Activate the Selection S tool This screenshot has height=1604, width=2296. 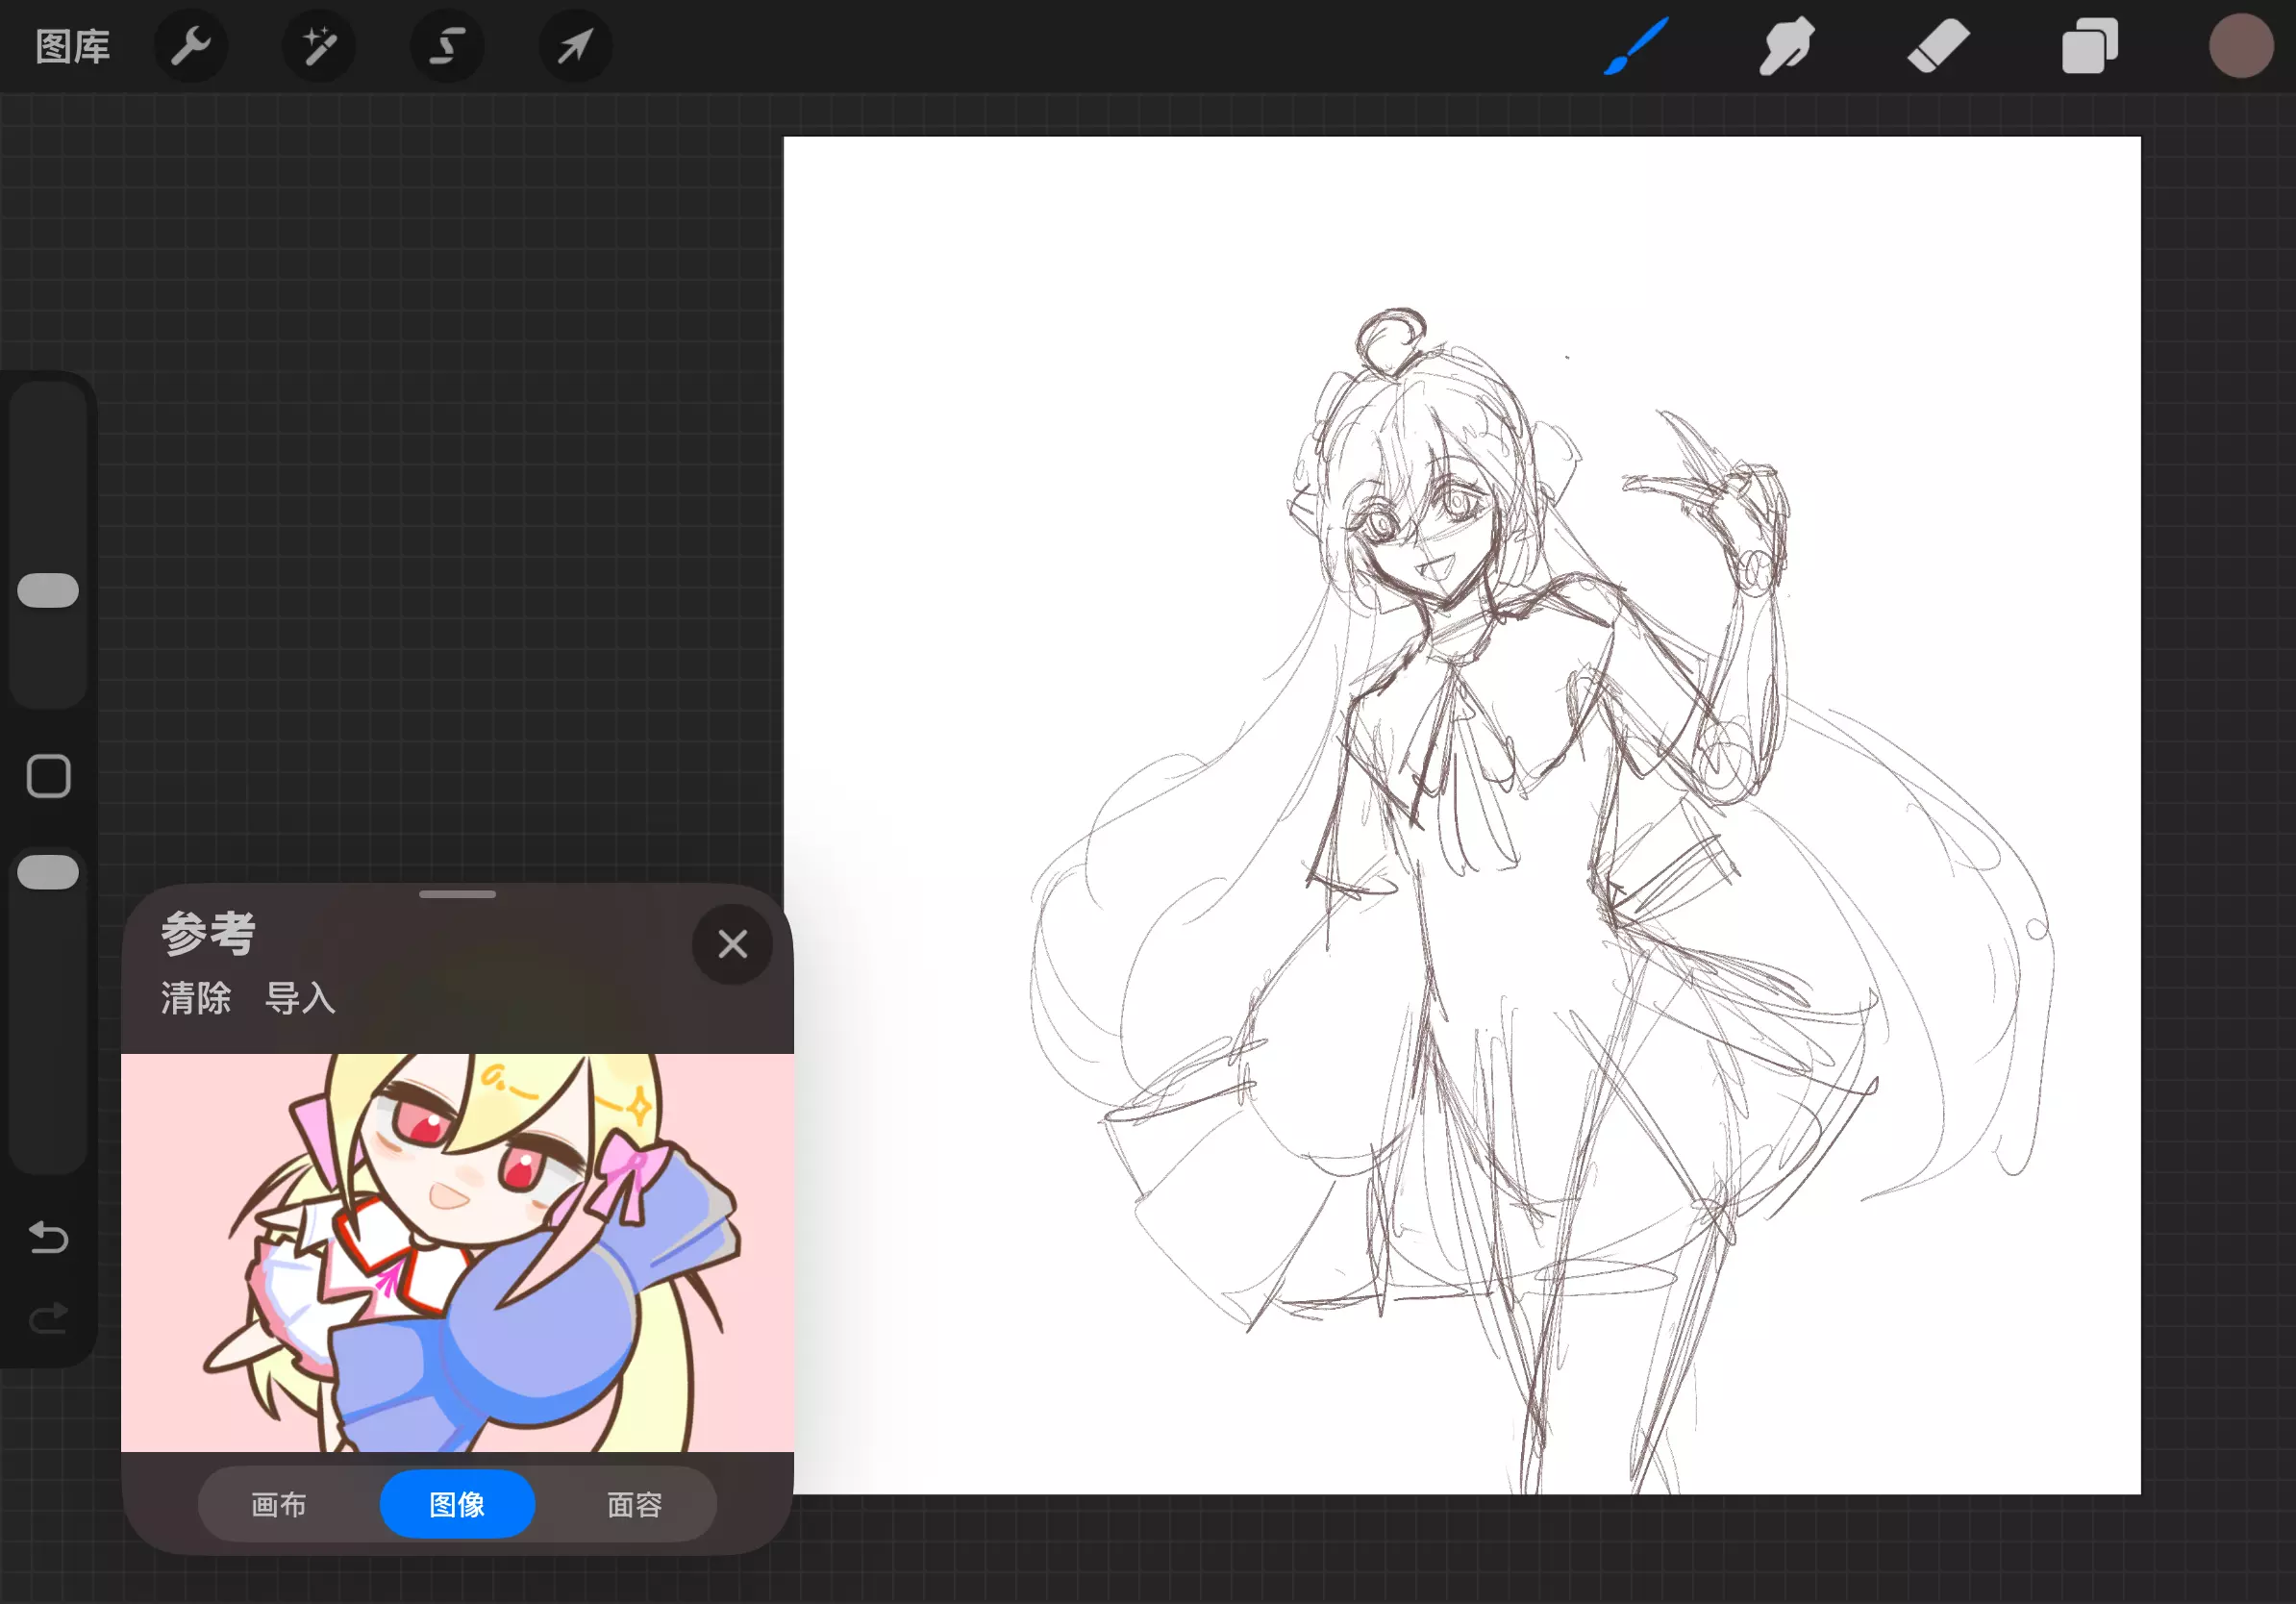coord(447,46)
